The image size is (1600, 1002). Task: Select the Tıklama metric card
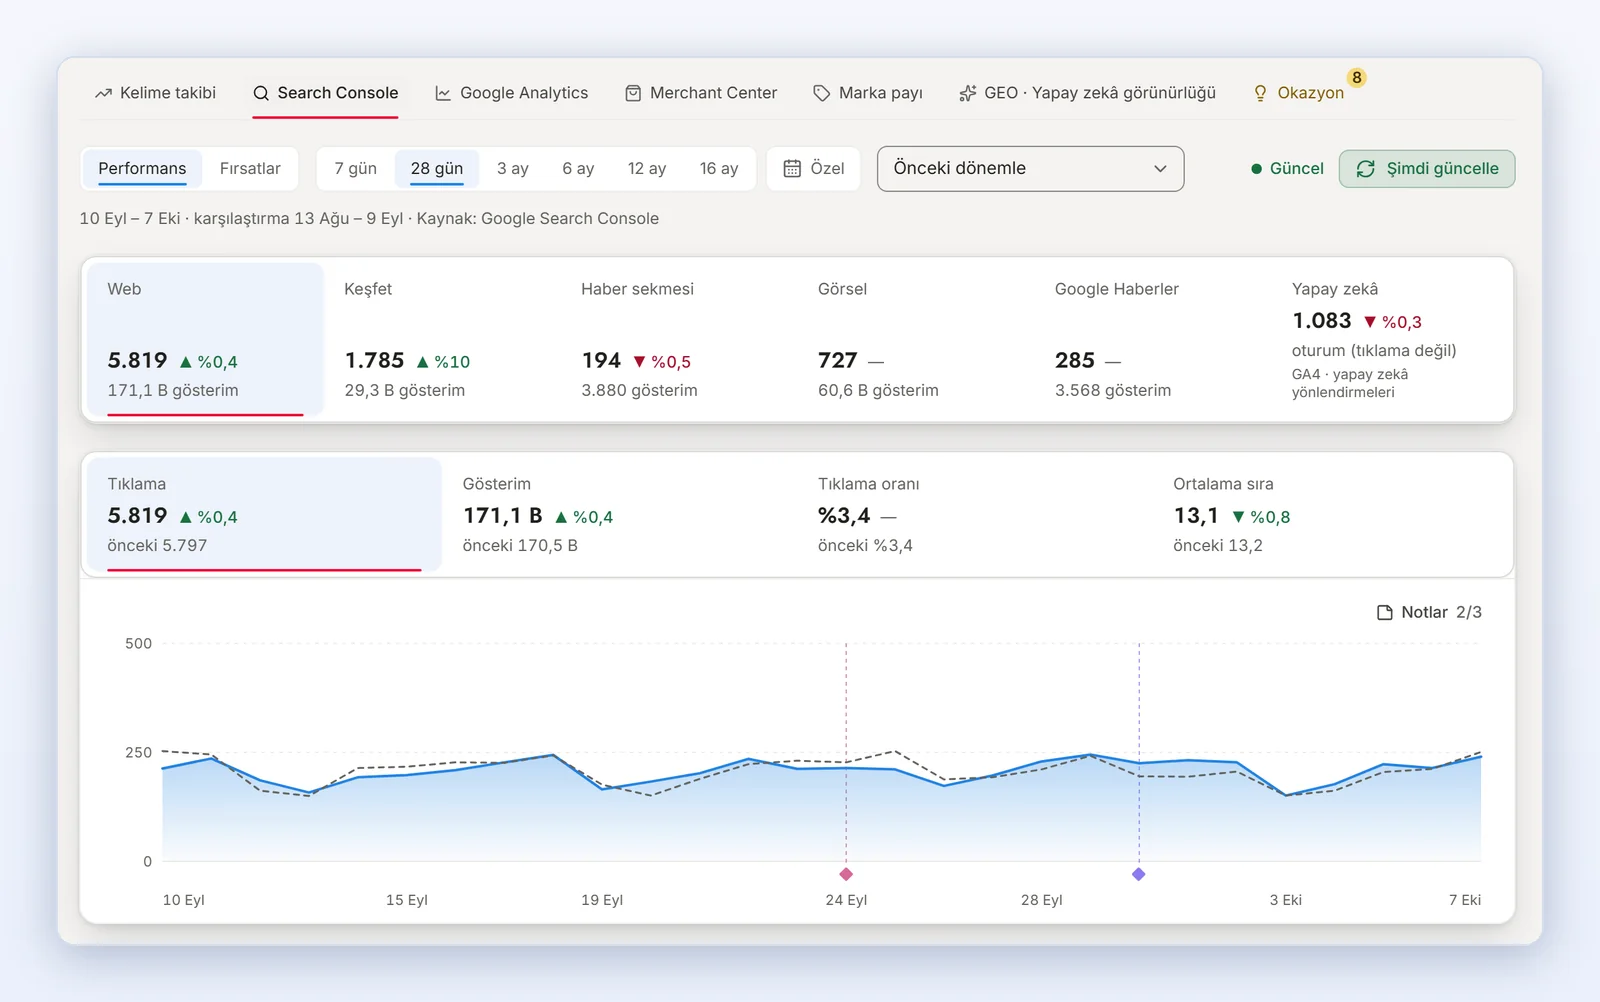[x=265, y=515]
